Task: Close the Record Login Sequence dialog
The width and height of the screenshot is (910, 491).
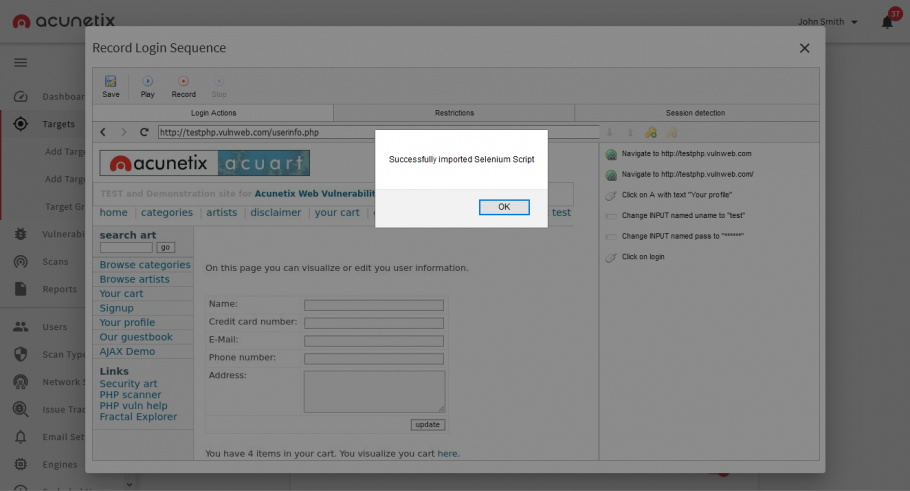Action: coord(804,48)
